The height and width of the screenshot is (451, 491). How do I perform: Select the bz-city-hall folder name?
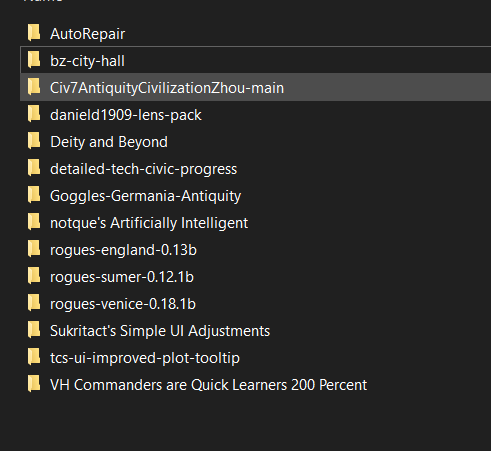(x=87, y=61)
